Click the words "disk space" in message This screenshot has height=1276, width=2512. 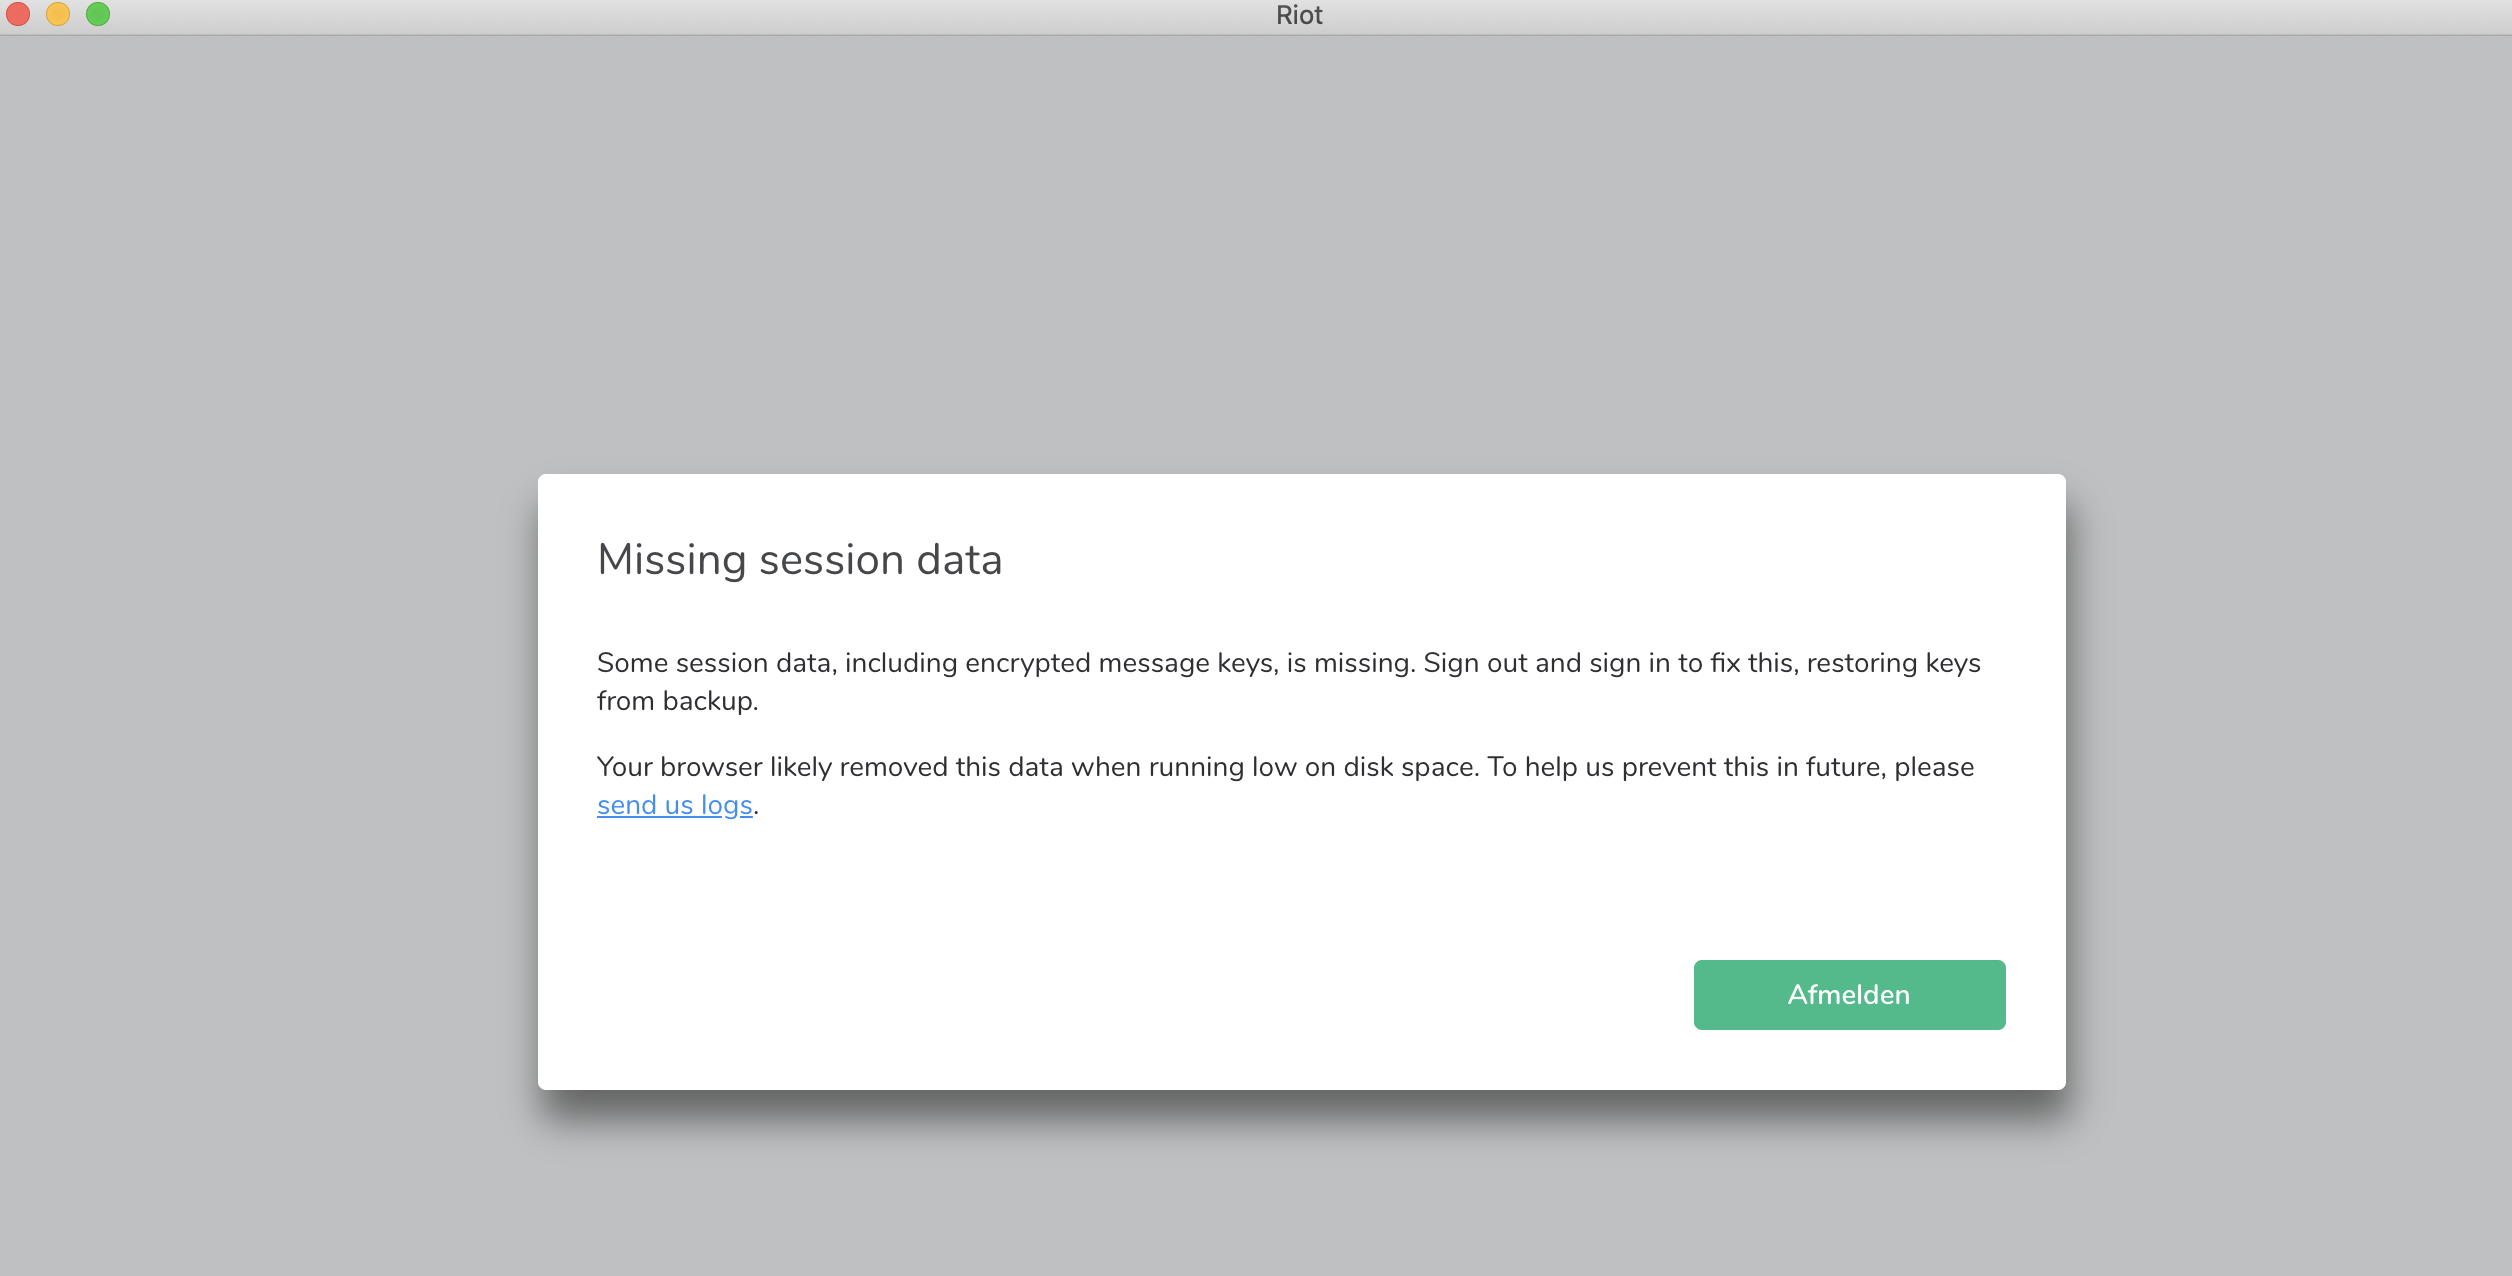1409,767
